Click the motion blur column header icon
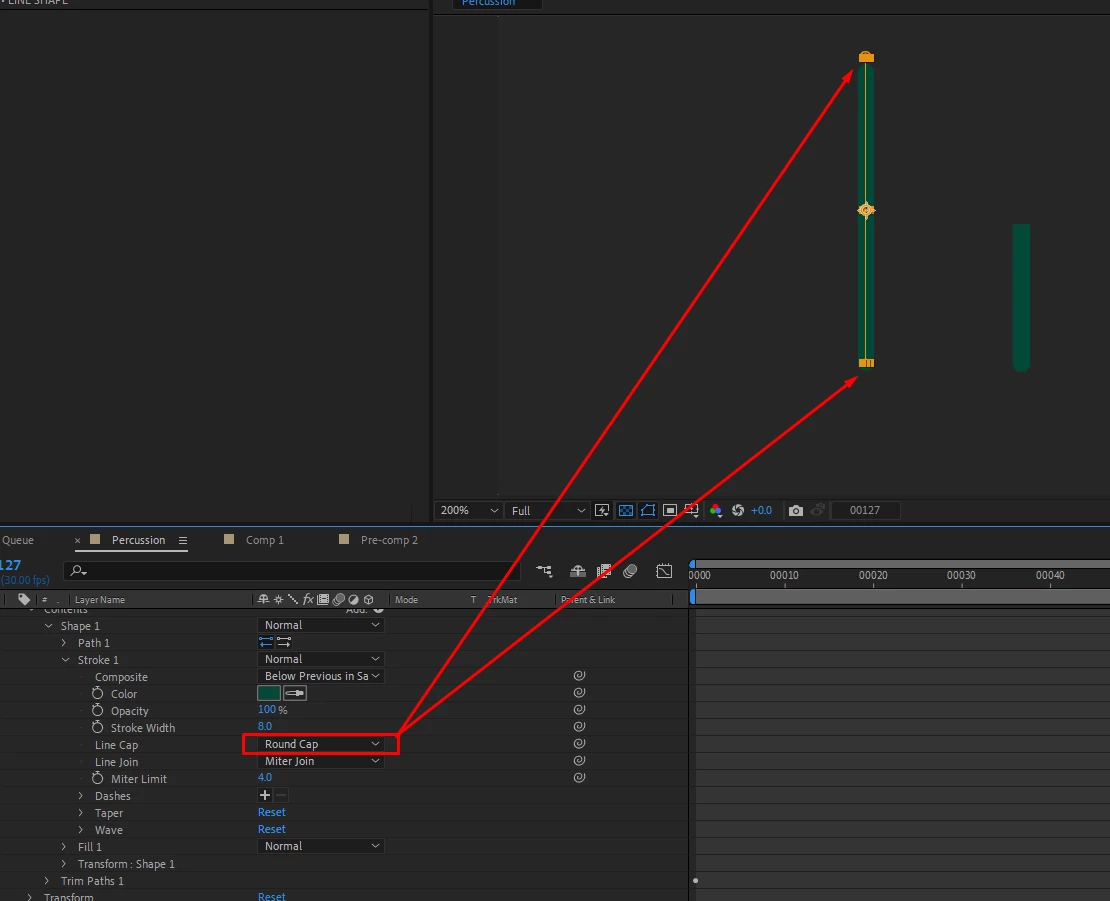Image resolution: width=1110 pixels, height=901 pixels. click(x=338, y=599)
